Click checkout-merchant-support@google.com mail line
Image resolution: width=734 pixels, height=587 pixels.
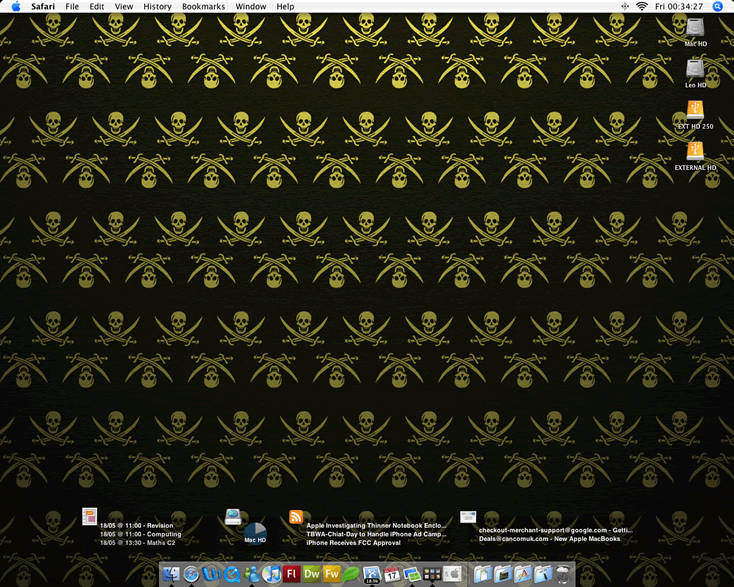pyautogui.click(x=556, y=530)
